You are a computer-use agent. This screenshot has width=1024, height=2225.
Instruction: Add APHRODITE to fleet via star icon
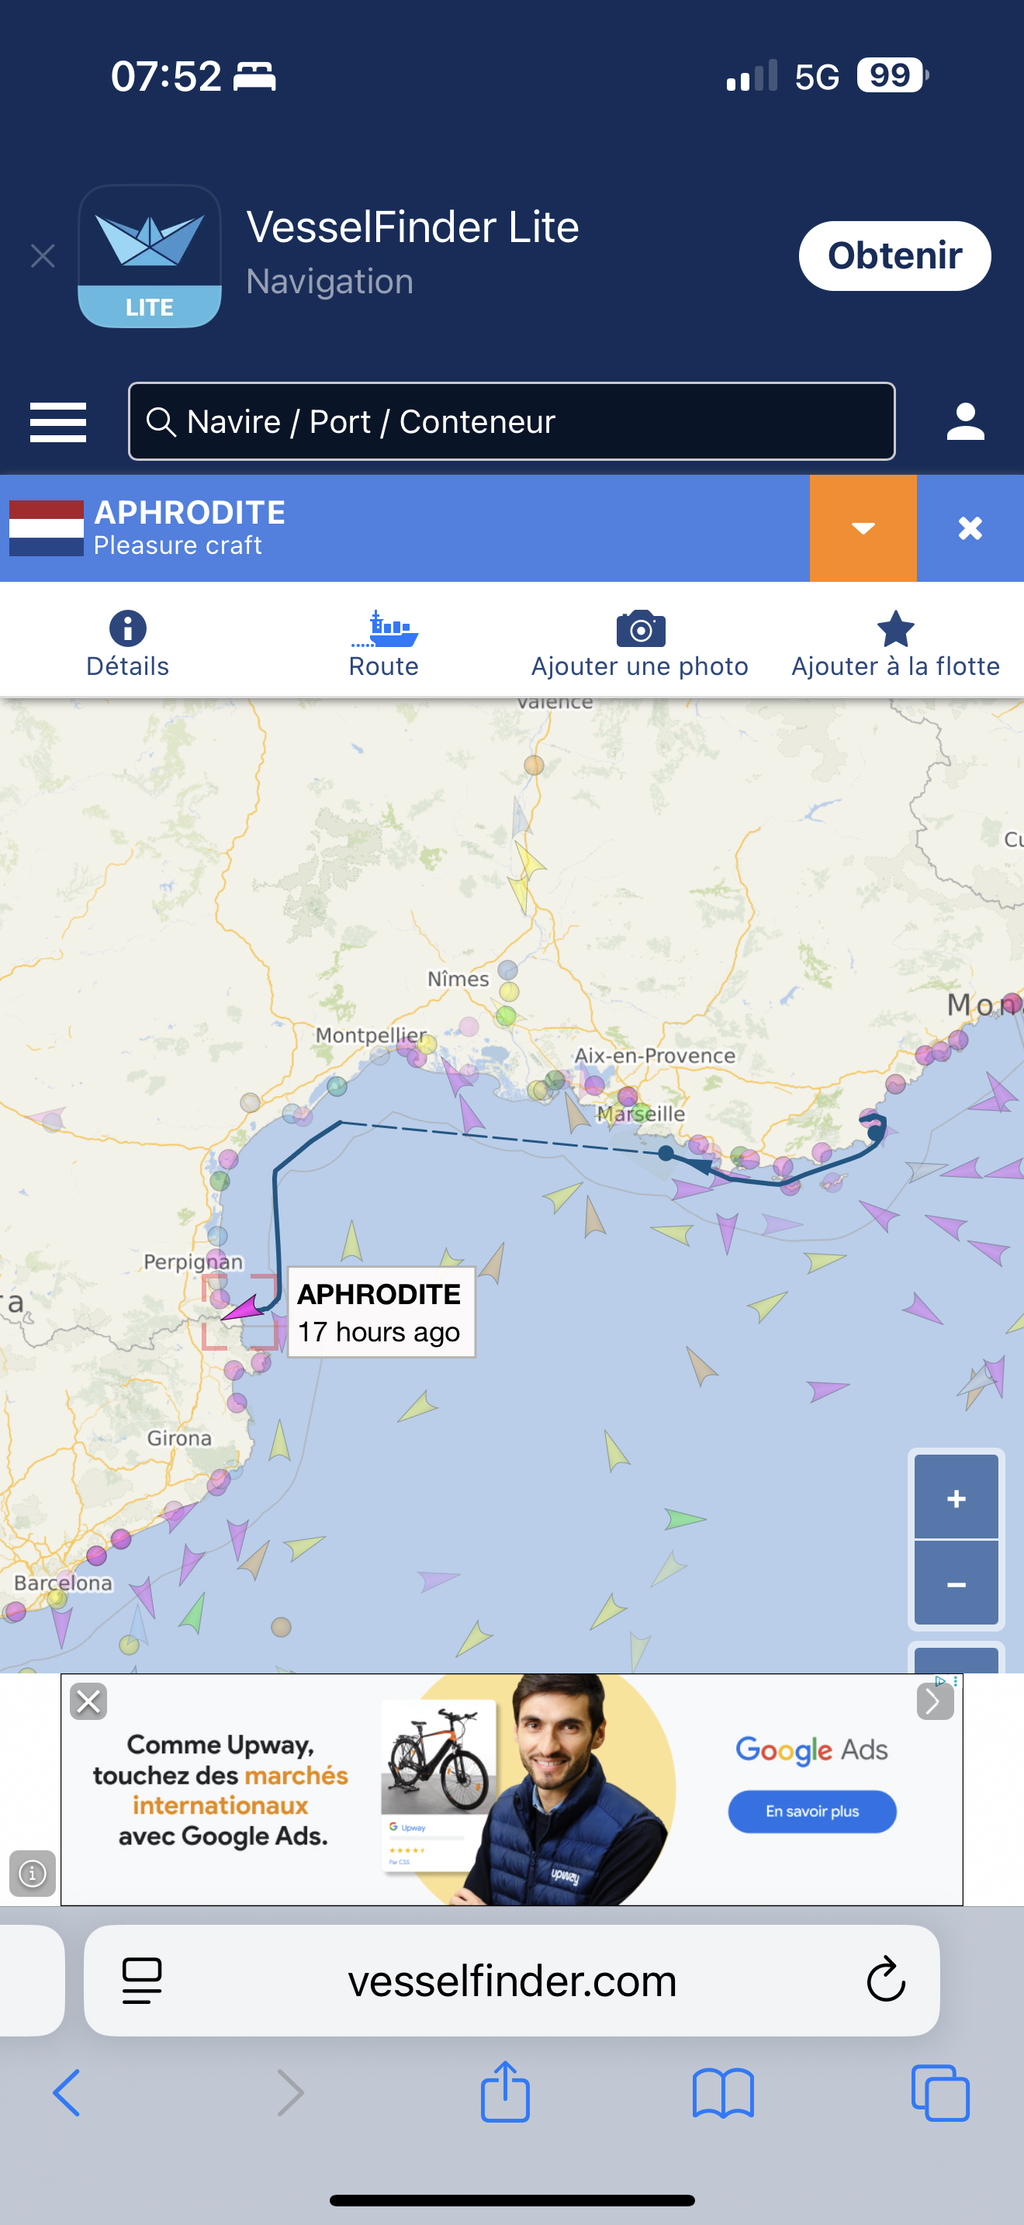tap(895, 629)
